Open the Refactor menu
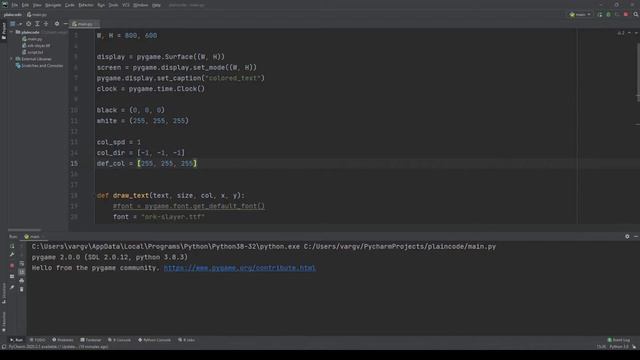This screenshot has width=640, height=360. click(86, 5)
